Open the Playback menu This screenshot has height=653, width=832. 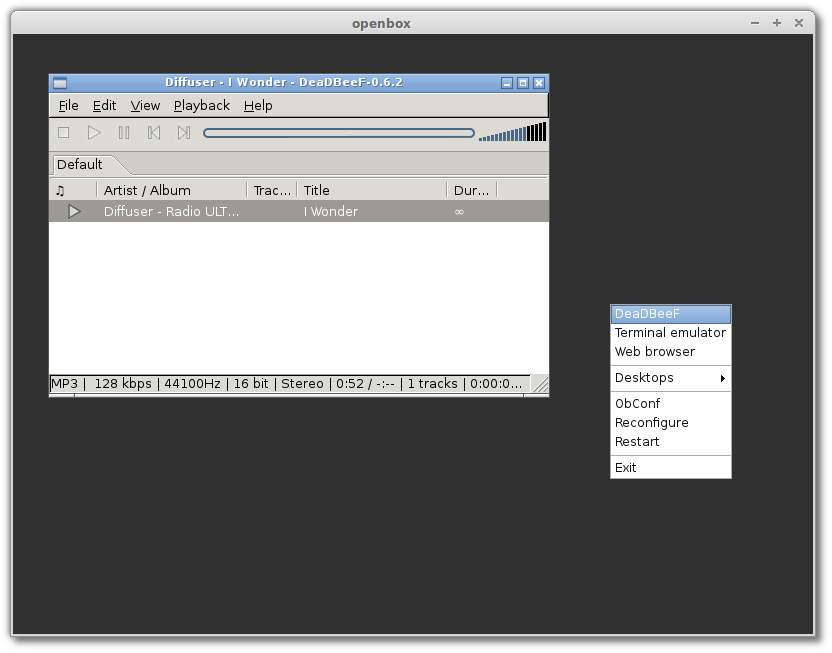click(x=202, y=106)
